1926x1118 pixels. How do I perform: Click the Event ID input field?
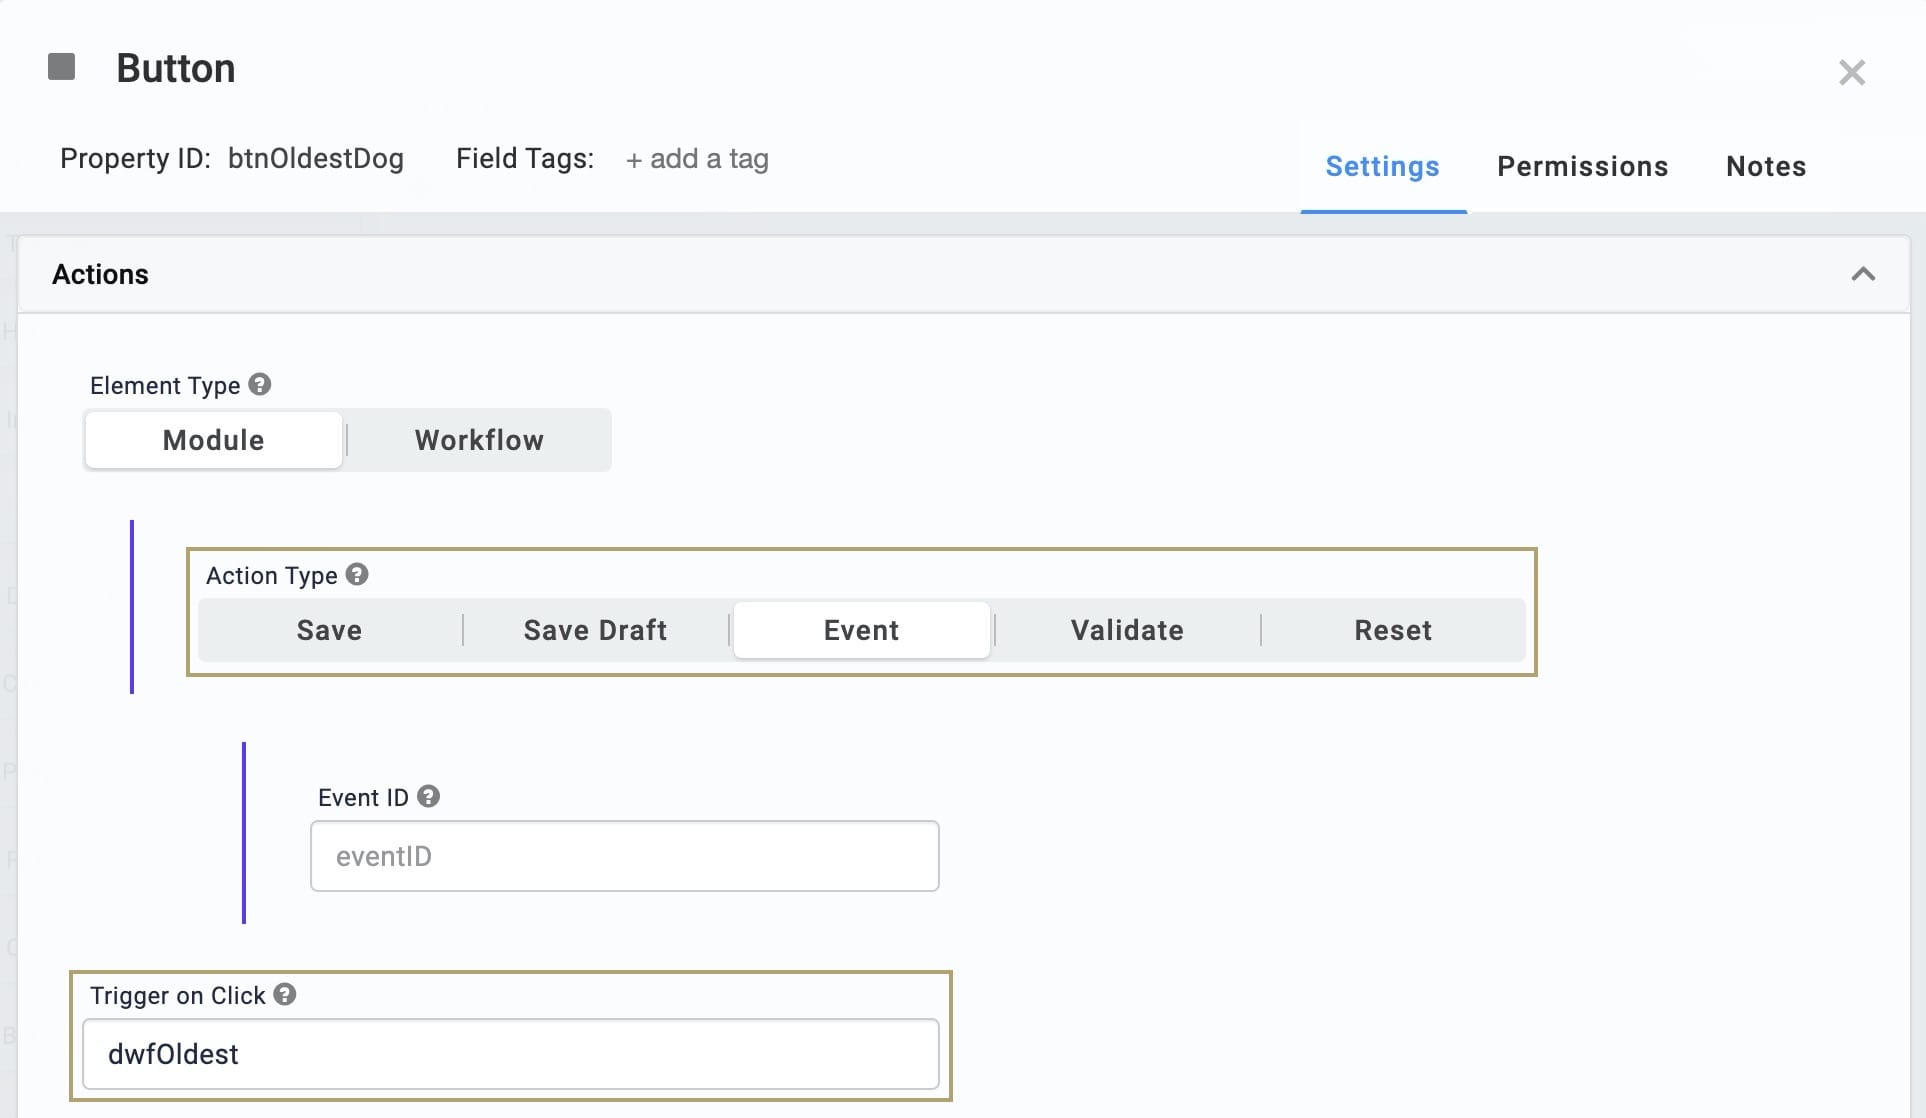pos(625,856)
